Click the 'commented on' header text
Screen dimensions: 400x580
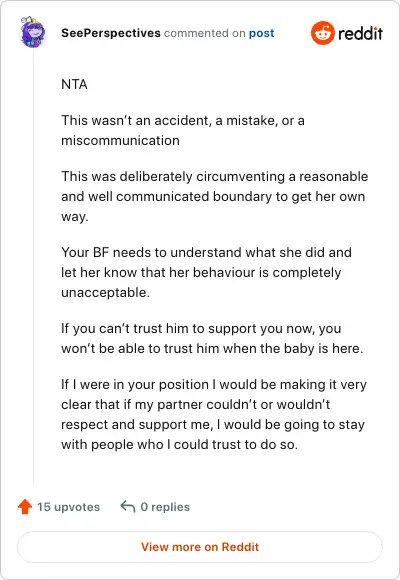click(205, 33)
